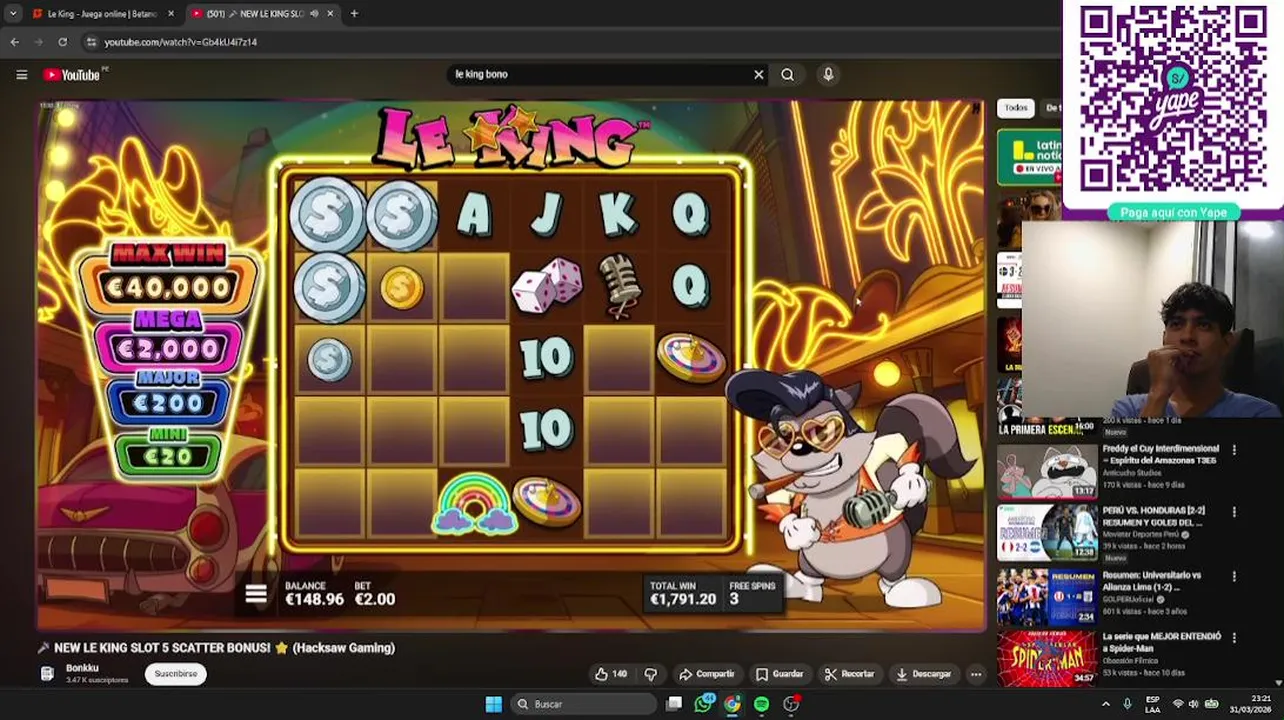
Task: Share the video via Compartir
Action: (706, 674)
